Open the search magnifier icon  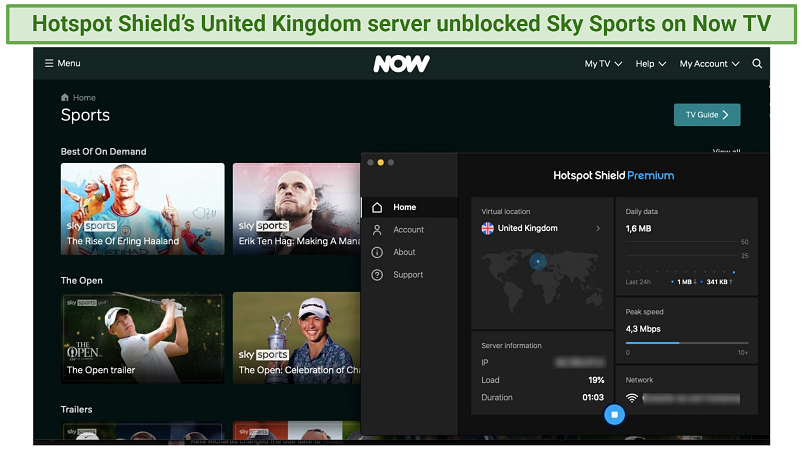(757, 64)
